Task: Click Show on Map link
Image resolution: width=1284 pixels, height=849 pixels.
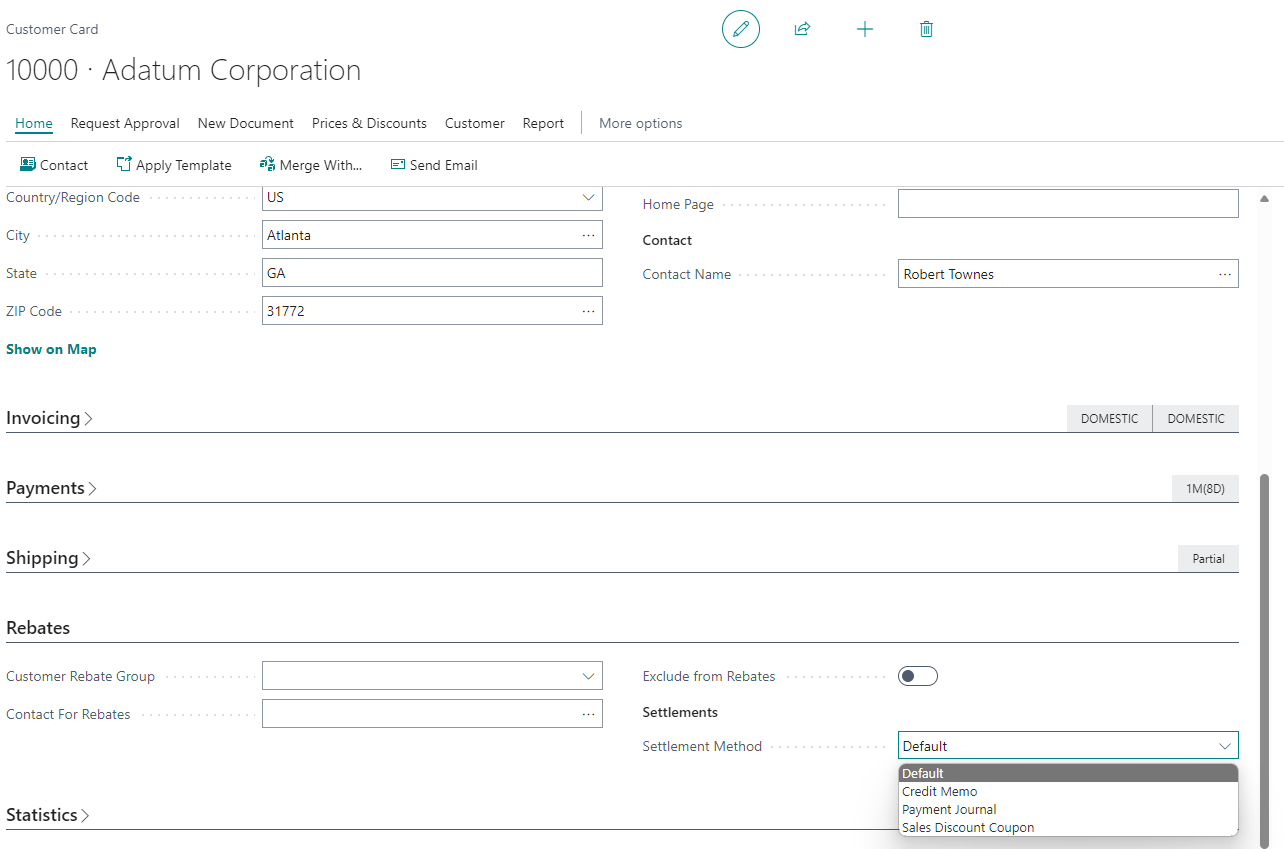Action: (x=51, y=349)
